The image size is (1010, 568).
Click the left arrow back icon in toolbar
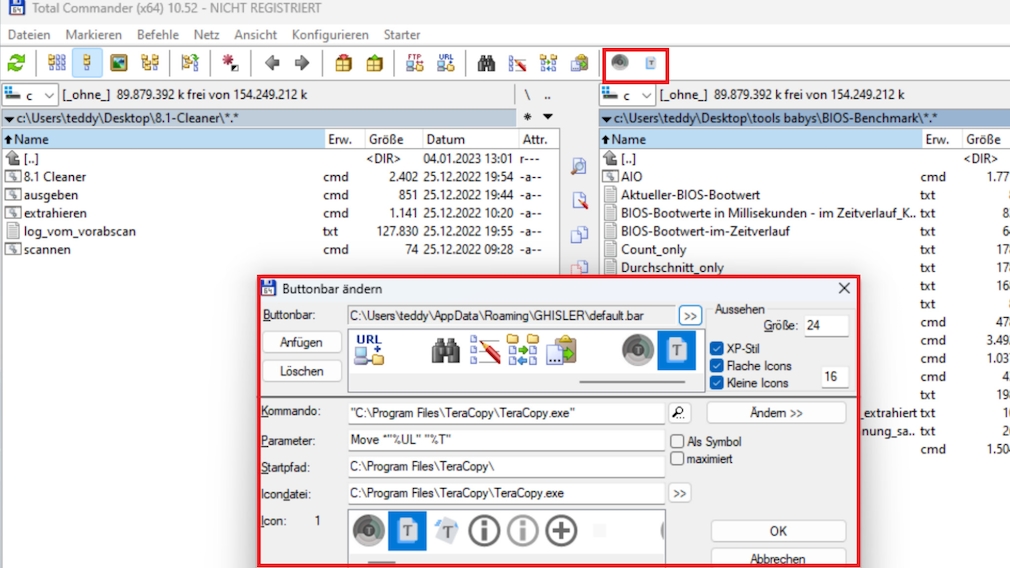click(x=272, y=63)
